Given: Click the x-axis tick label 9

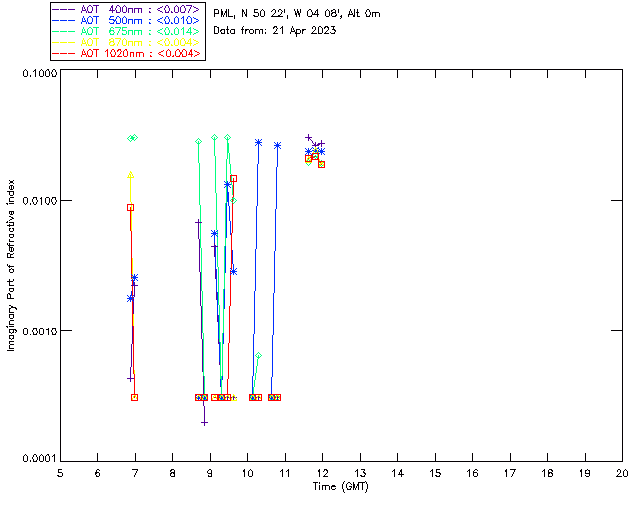Looking at the screenshot, I should click(210, 473).
